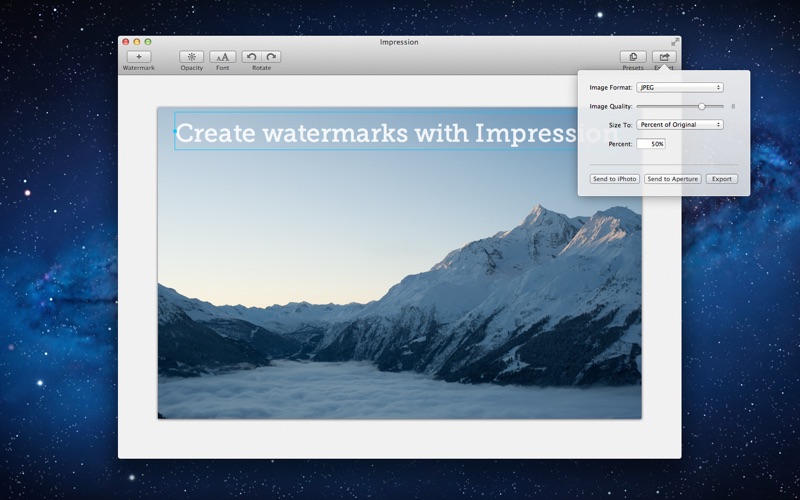This screenshot has width=800, height=500.
Task: Close the Impression window
Action: coord(126,42)
